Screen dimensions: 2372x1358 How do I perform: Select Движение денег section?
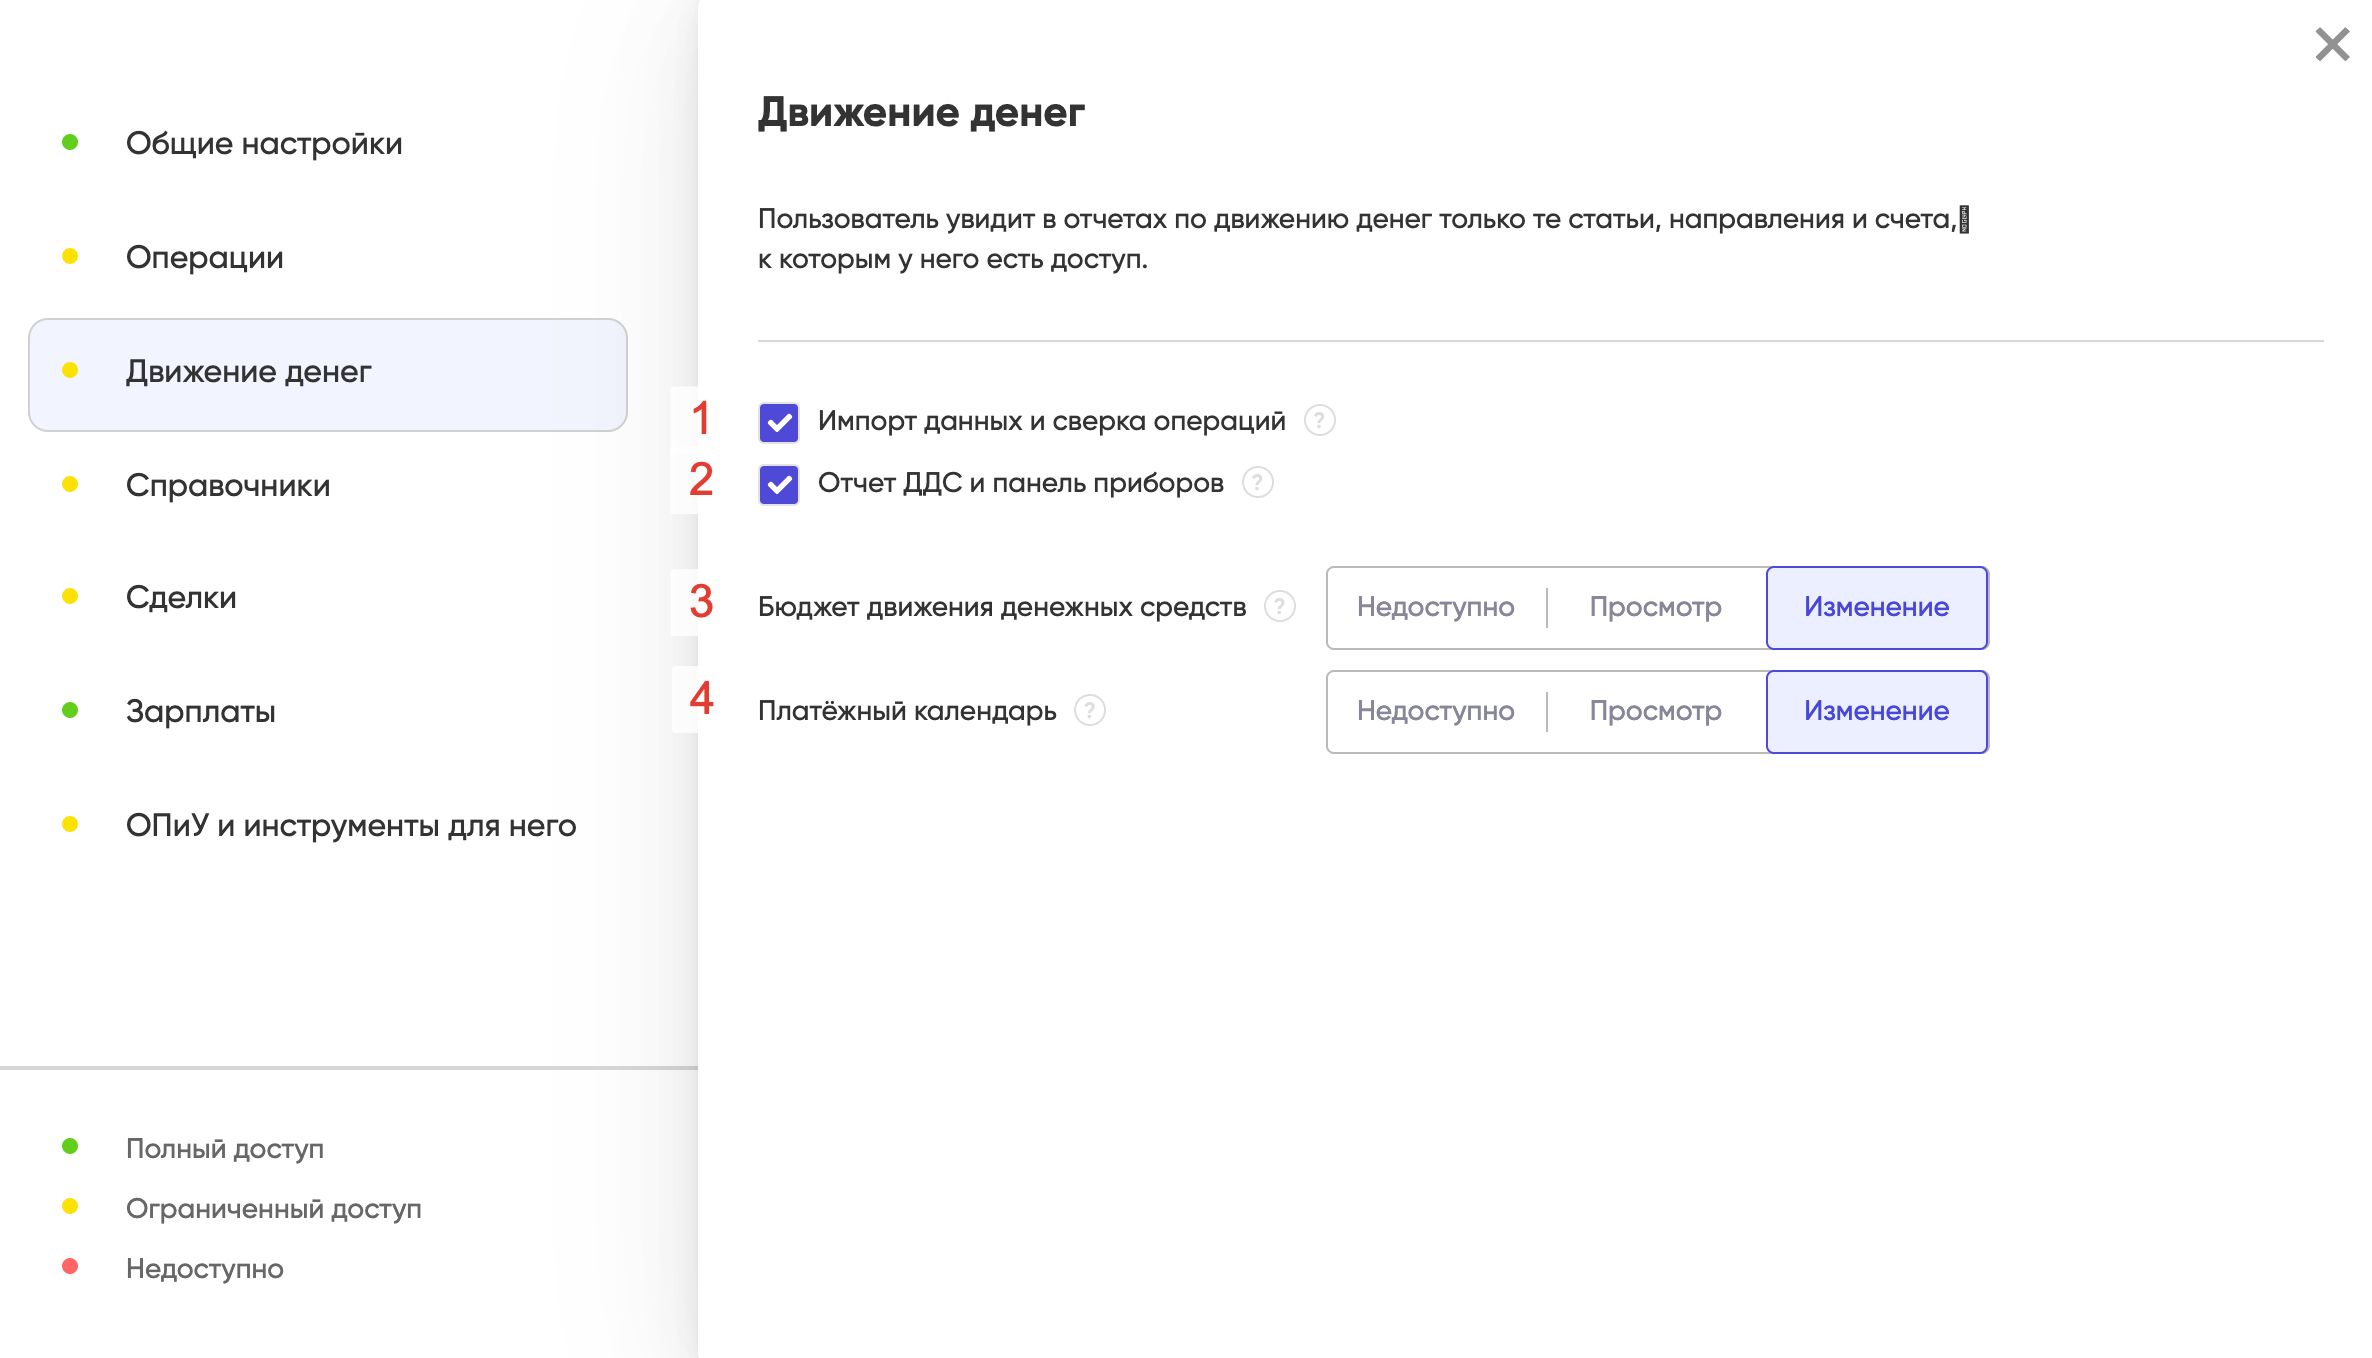click(x=328, y=373)
